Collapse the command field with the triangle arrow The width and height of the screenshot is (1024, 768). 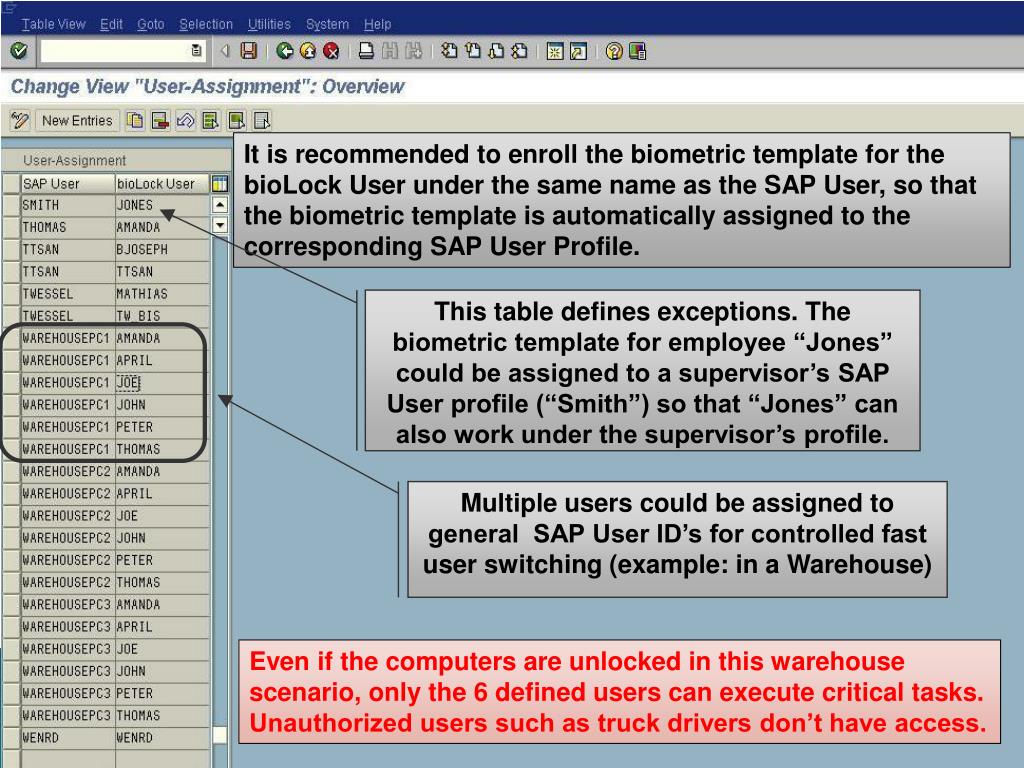225,50
